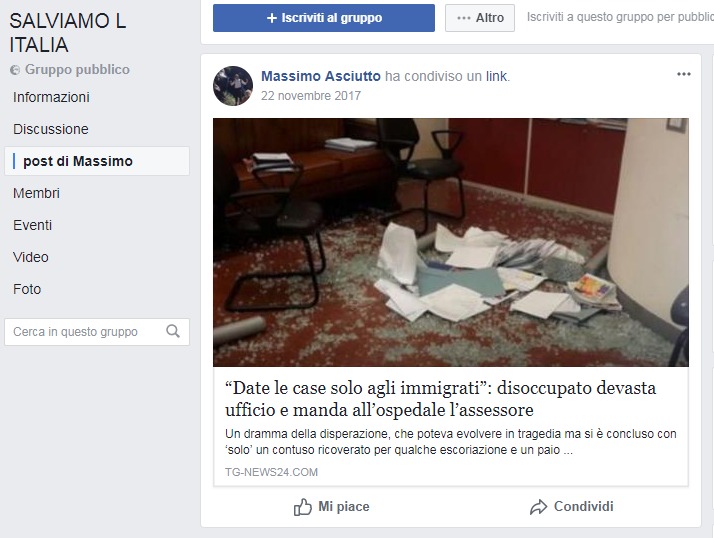The height and width of the screenshot is (538, 714).
Task: Open the Informazioni section
Action: click(x=51, y=97)
